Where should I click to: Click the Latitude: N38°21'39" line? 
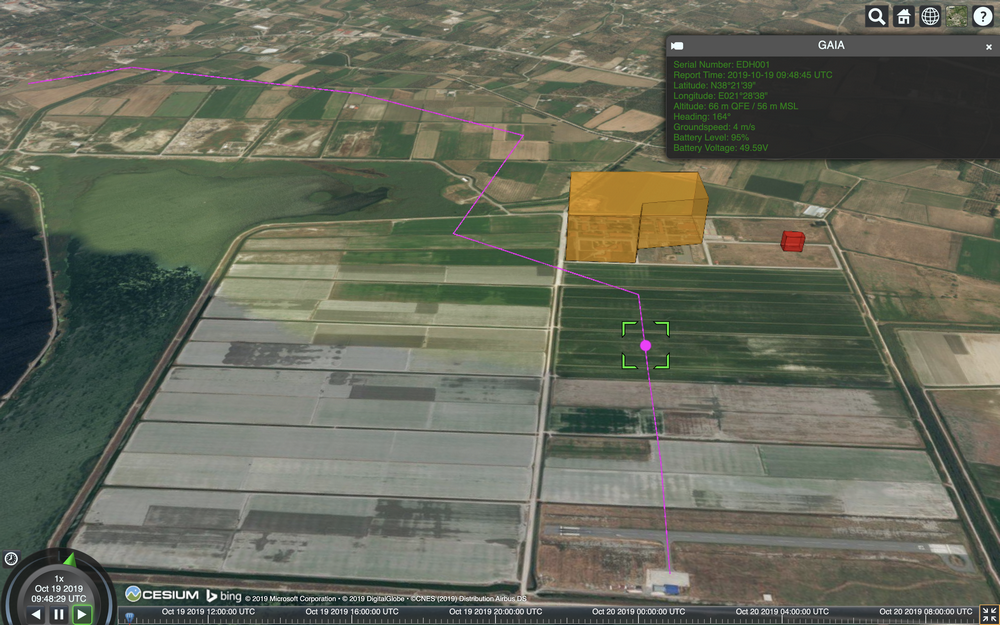click(x=714, y=85)
